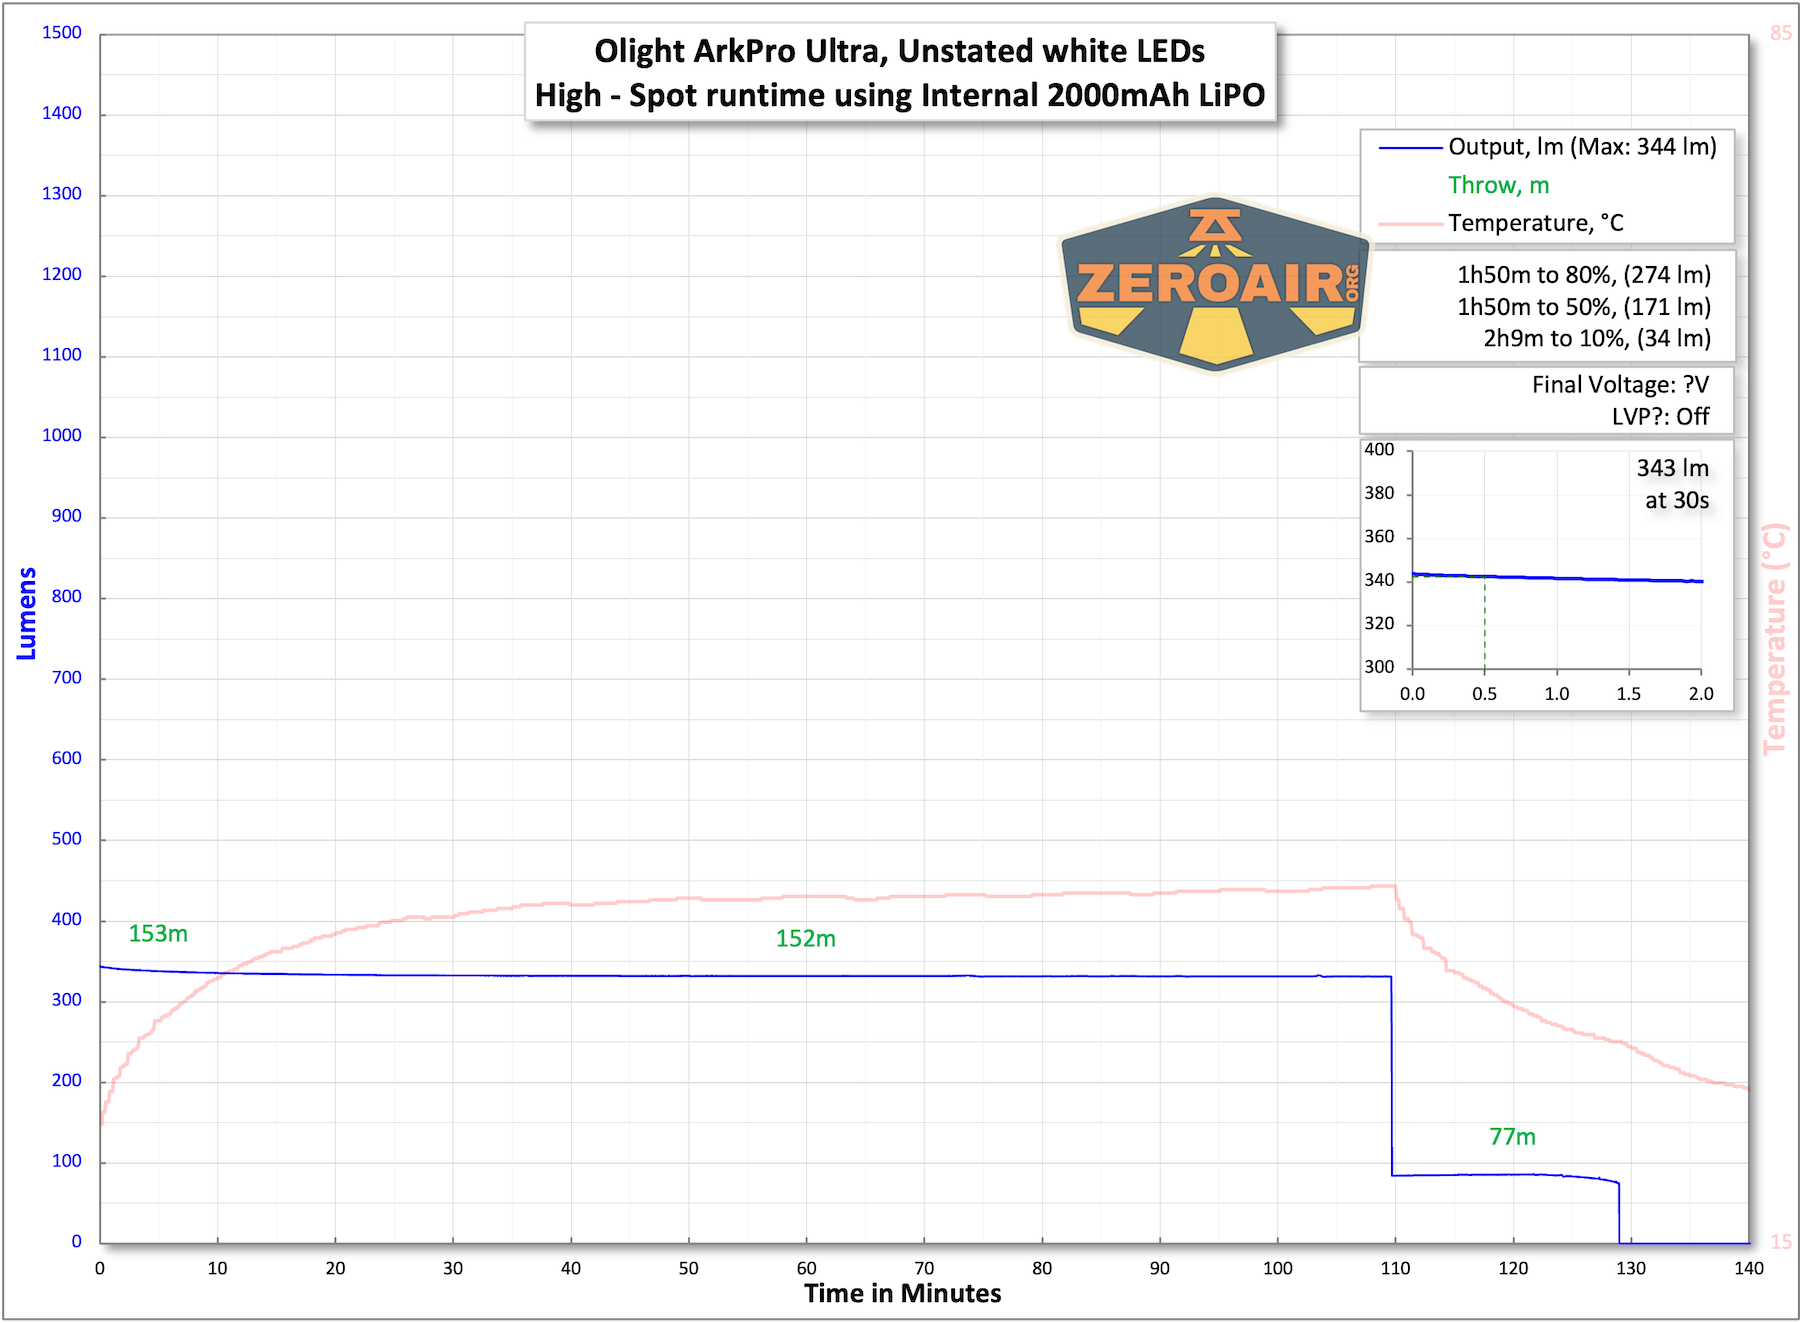Select the "77m" throw annotation

coord(1512,1137)
